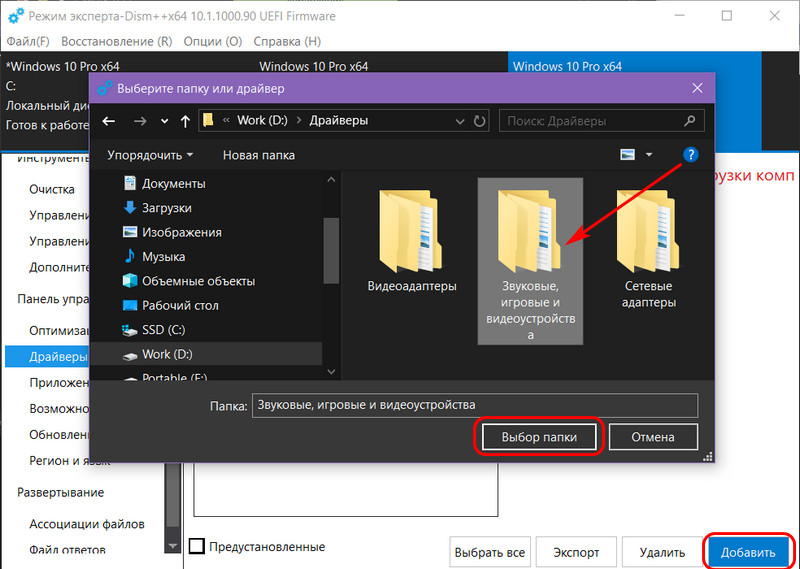Click the Отмена button
This screenshot has width=800, height=569.
point(653,437)
